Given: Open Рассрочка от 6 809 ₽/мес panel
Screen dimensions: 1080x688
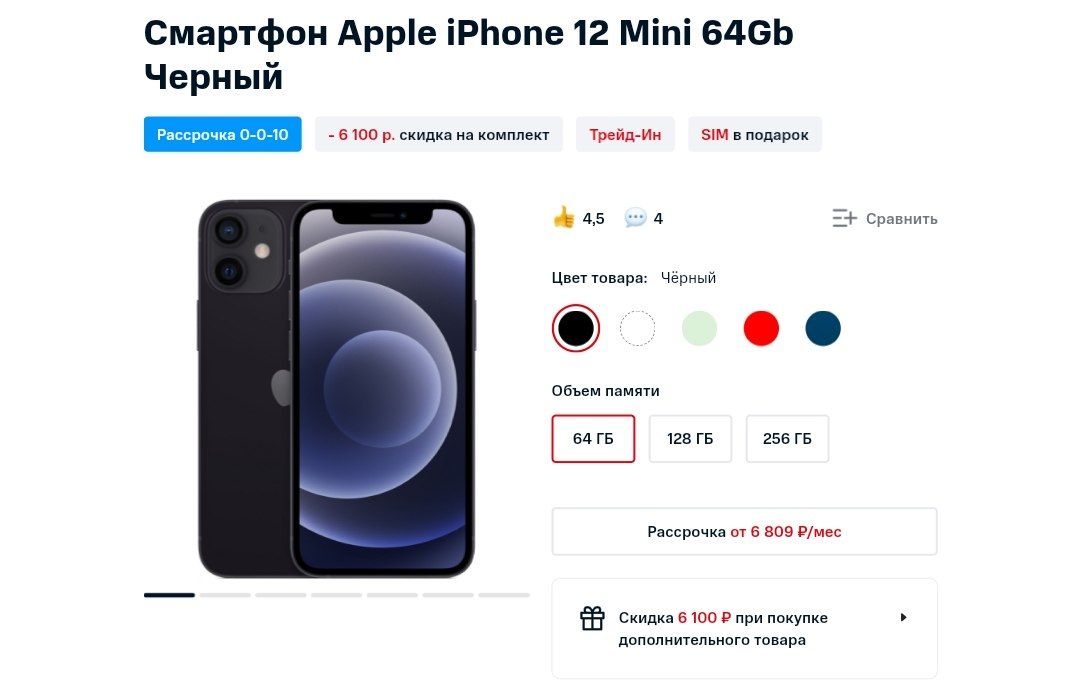Looking at the screenshot, I should (745, 532).
